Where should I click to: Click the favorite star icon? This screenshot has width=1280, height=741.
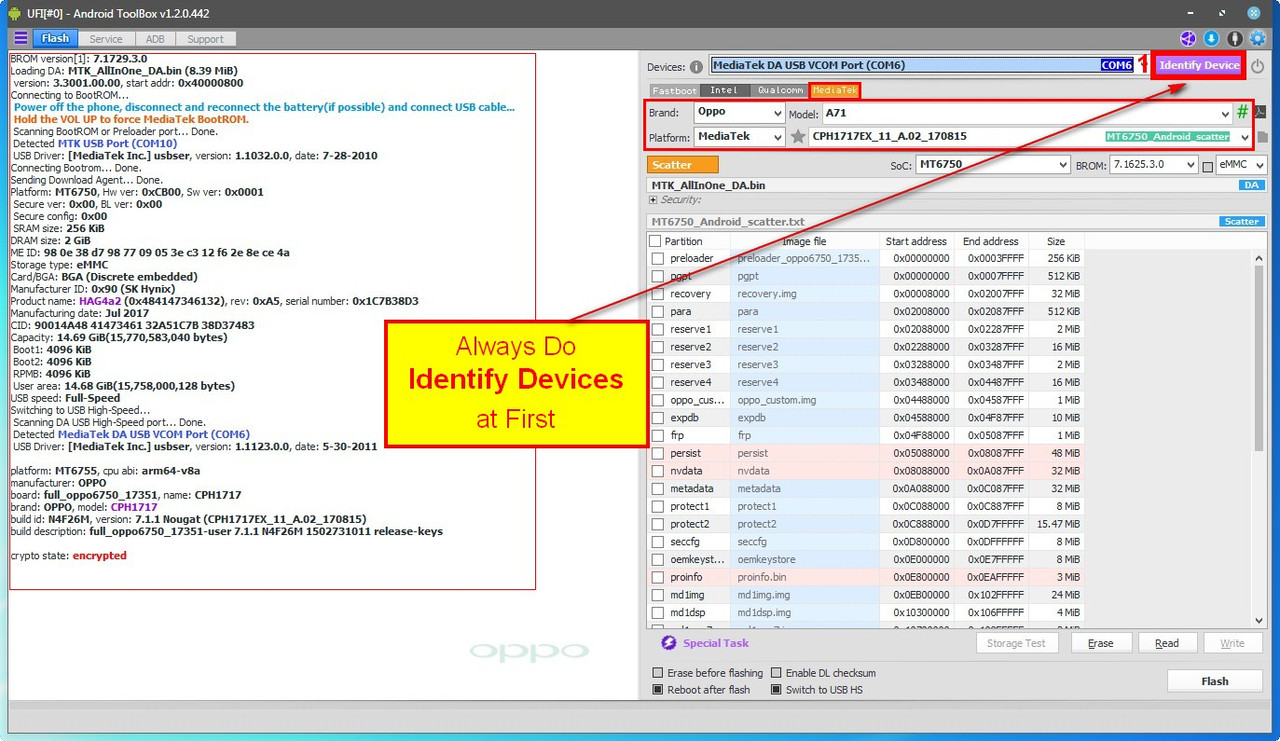(x=797, y=137)
